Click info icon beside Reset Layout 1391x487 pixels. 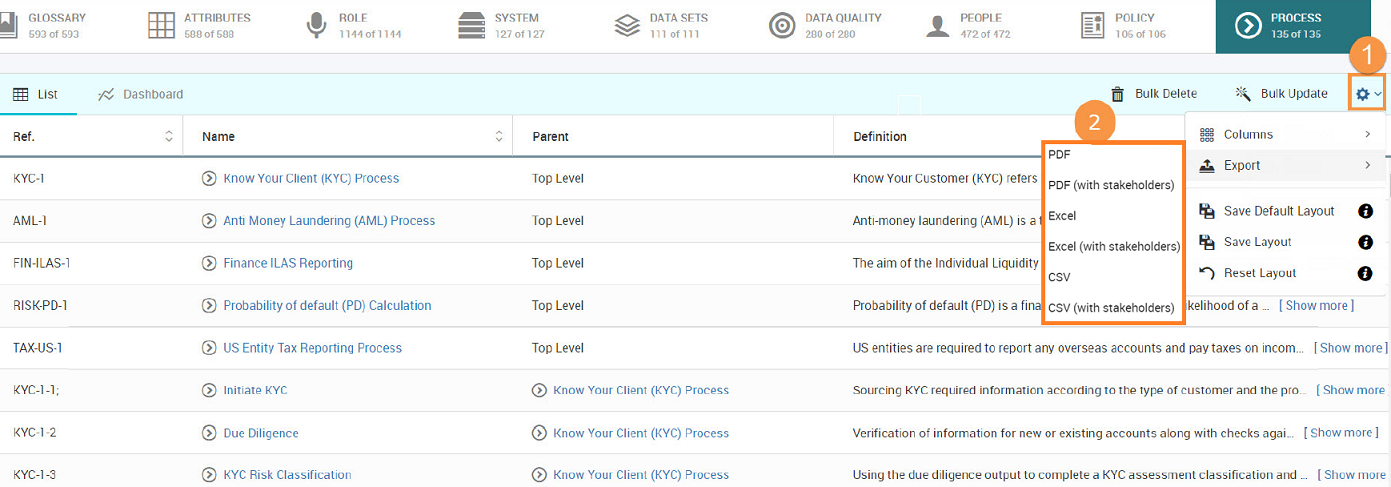[1365, 273]
